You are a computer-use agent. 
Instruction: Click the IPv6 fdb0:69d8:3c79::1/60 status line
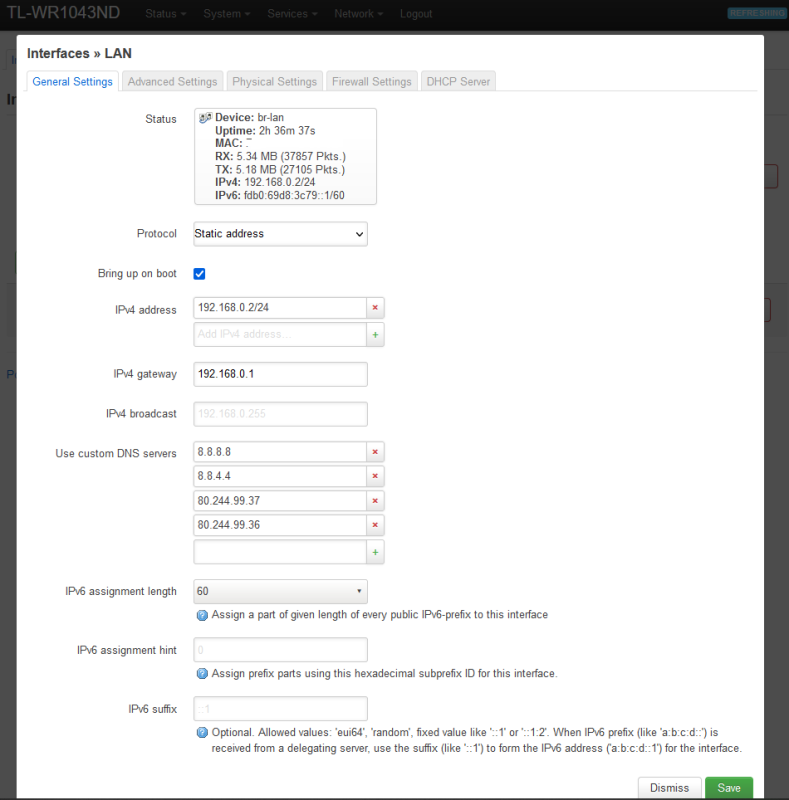point(280,195)
